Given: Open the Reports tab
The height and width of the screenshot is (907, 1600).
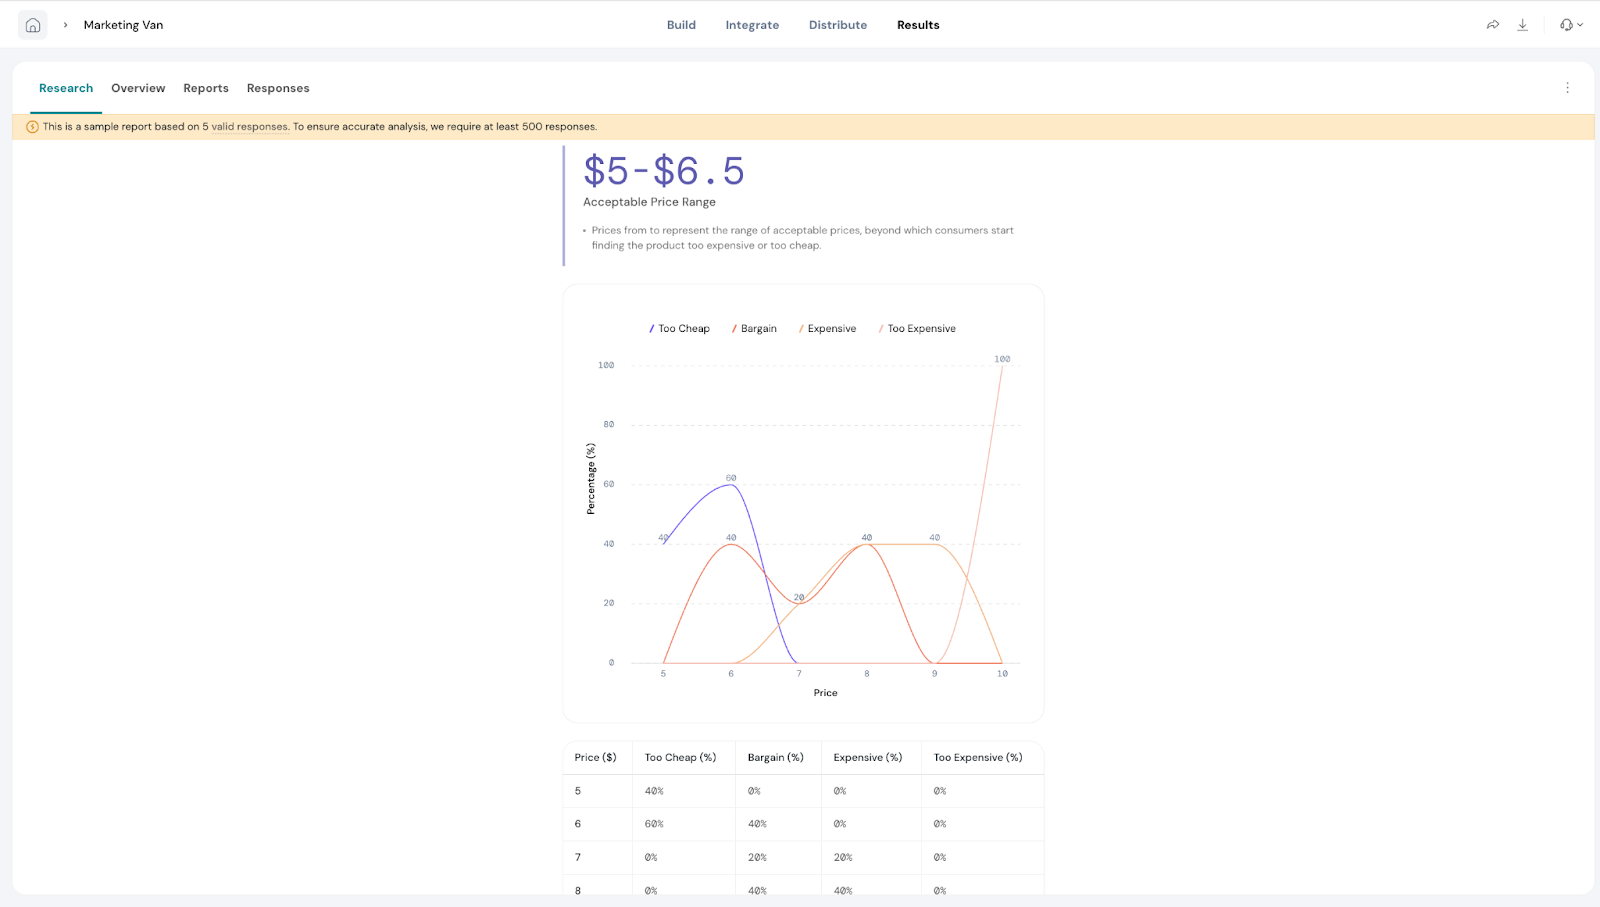Looking at the screenshot, I should (x=206, y=88).
